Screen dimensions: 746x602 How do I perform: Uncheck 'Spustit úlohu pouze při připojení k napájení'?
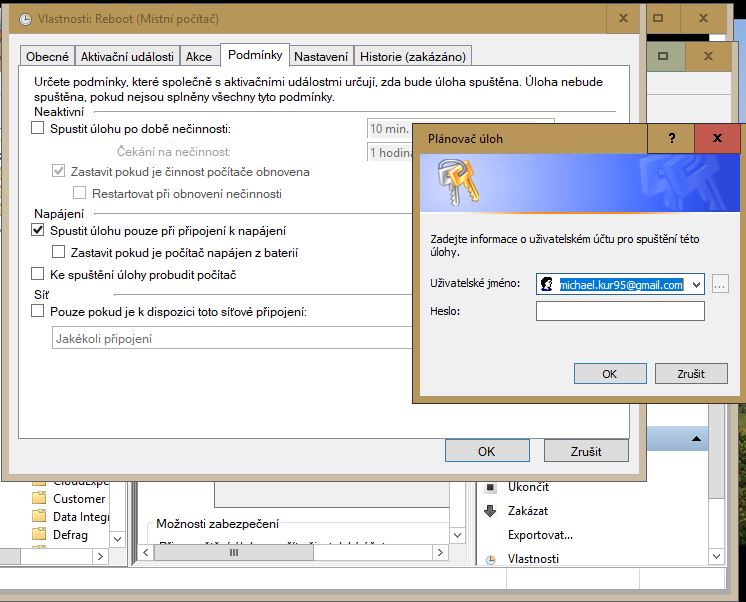[x=38, y=231]
